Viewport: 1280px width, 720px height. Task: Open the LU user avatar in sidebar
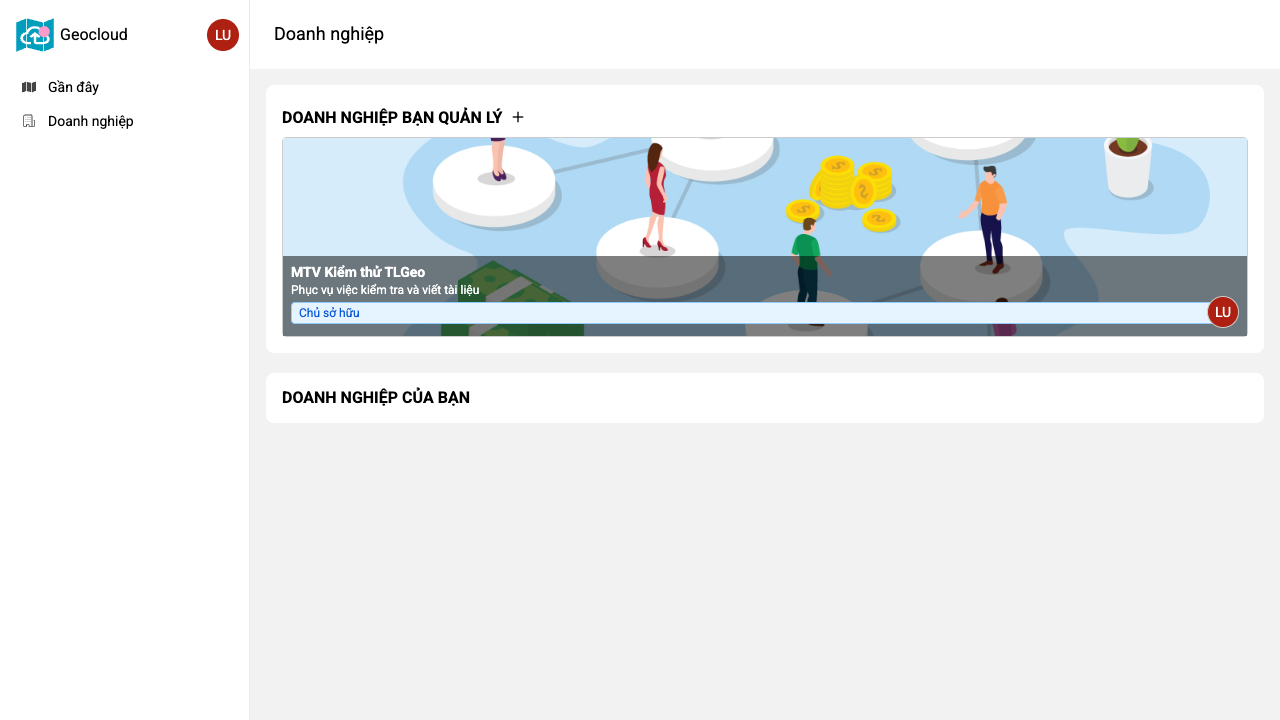tap(222, 35)
